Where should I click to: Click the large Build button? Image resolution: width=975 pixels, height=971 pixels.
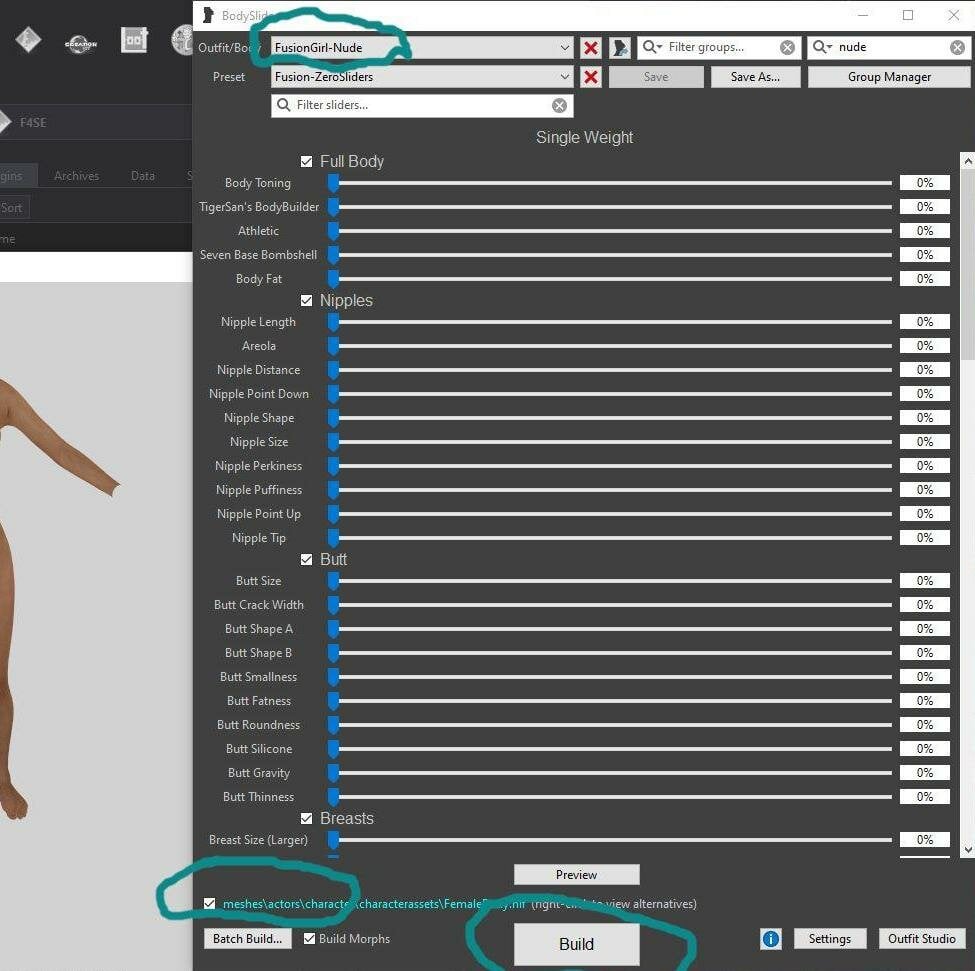tap(576, 944)
